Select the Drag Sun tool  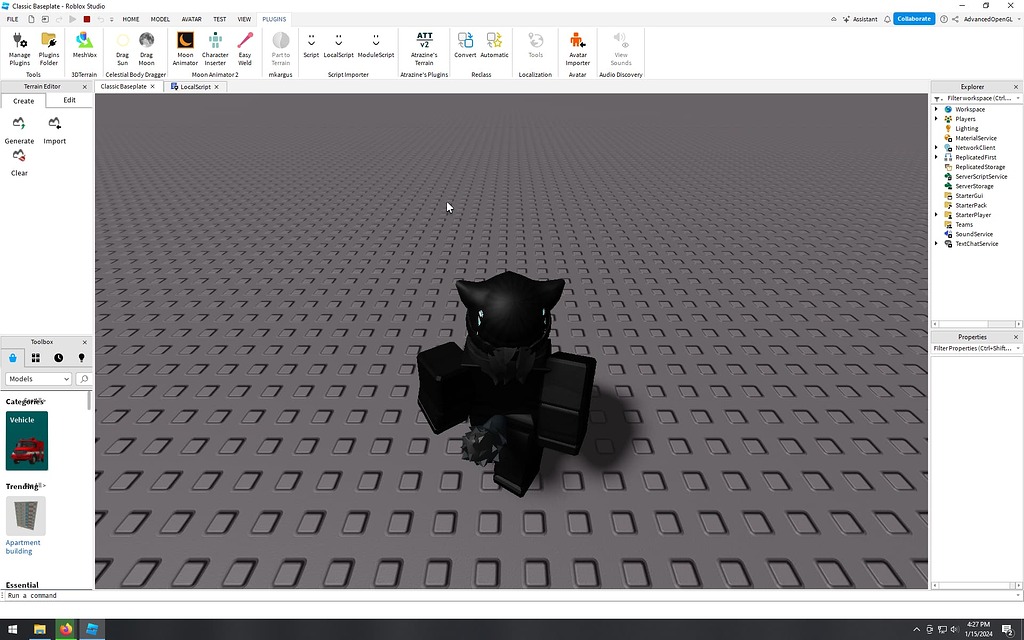(122, 45)
